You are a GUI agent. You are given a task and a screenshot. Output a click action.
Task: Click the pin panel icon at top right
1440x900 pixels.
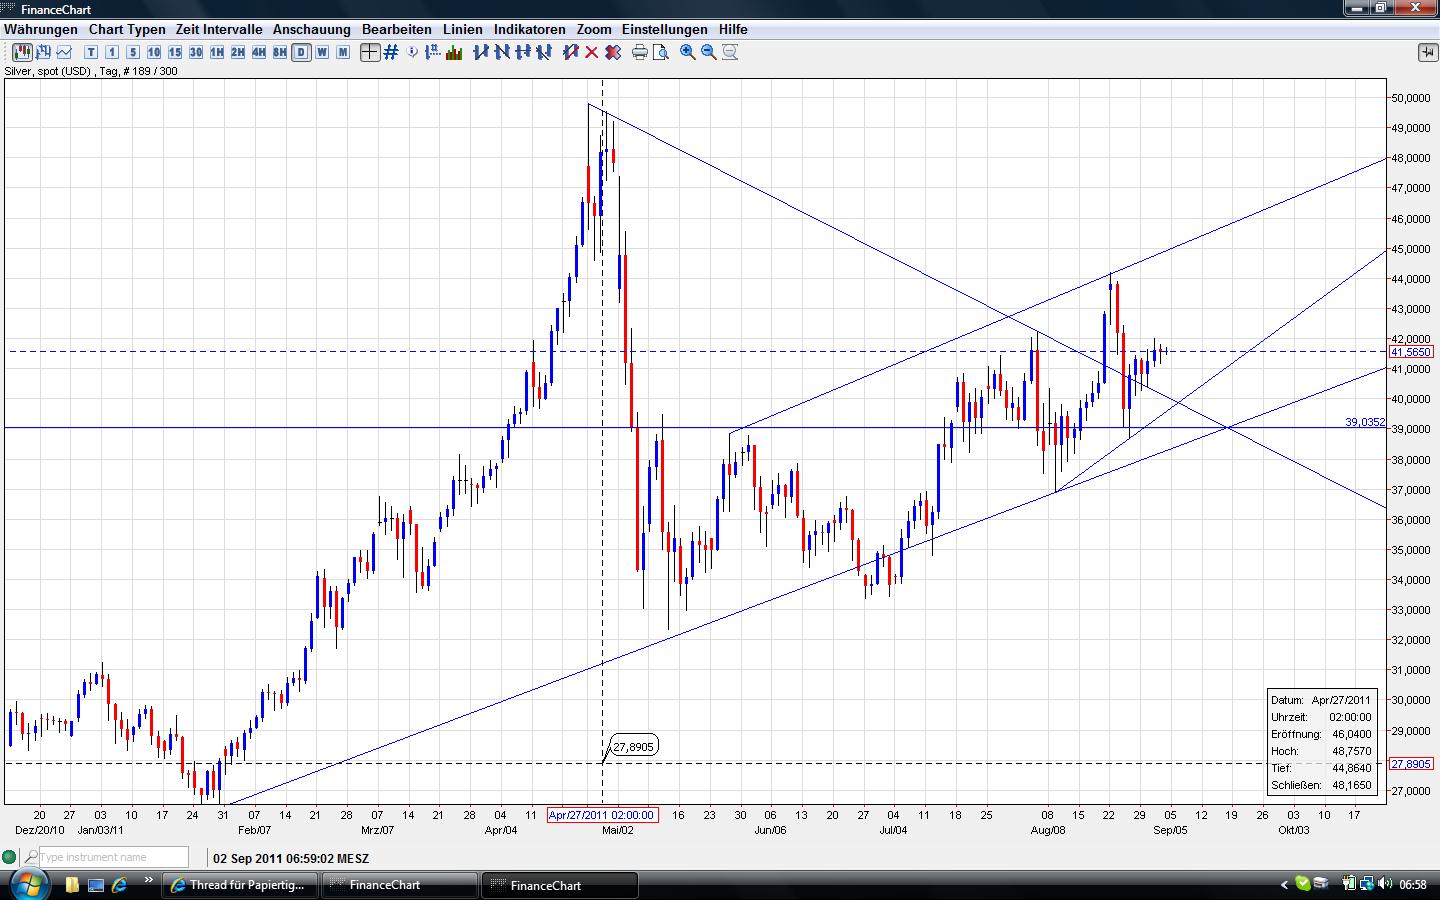[1426, 52]
